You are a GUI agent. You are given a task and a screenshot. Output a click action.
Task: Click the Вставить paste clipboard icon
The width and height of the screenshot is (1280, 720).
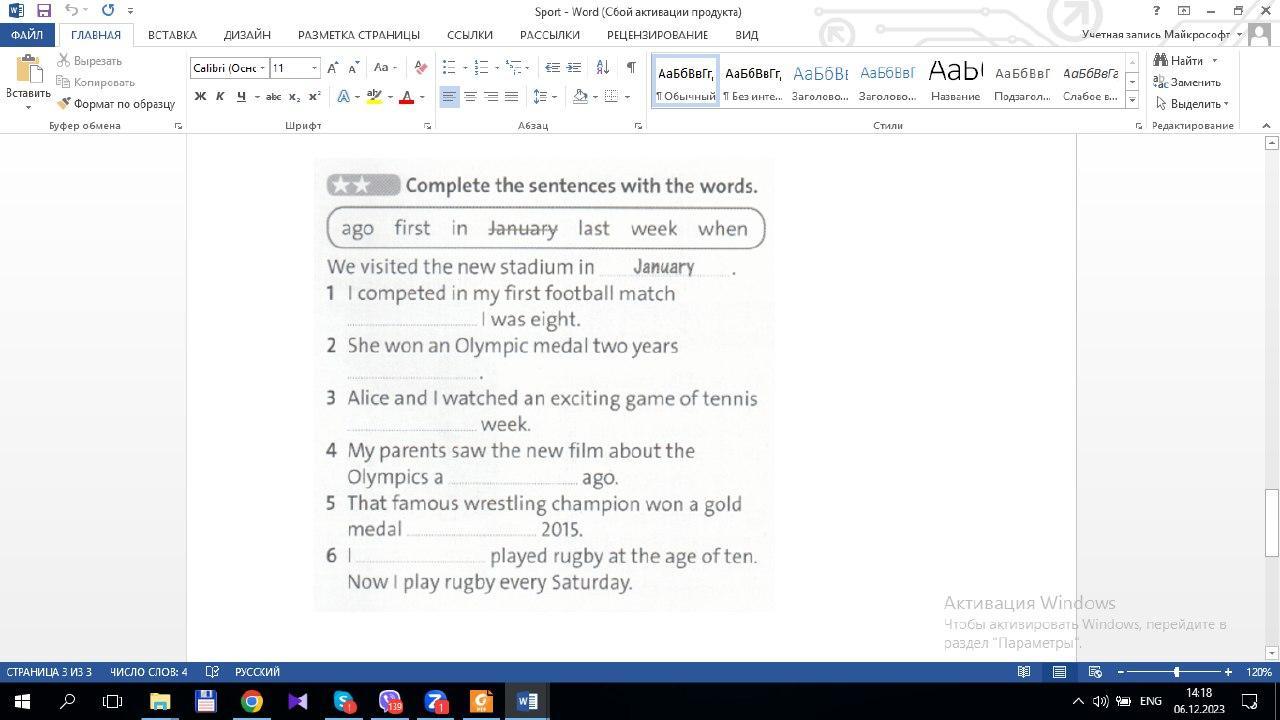click(x=28, y=71)
